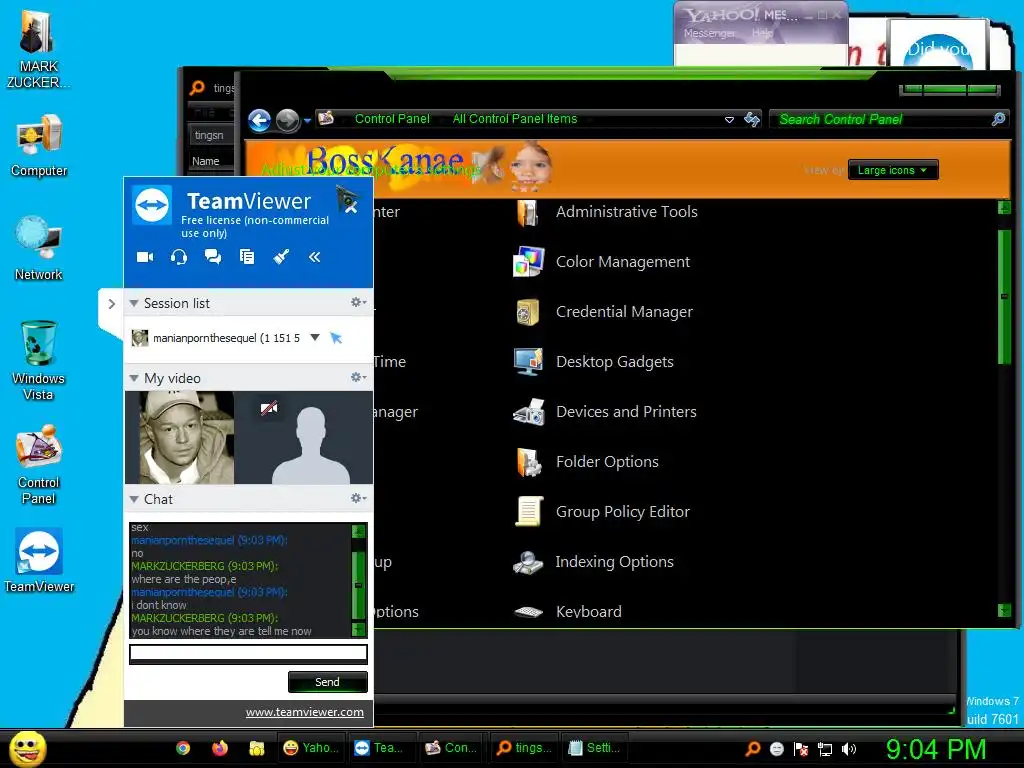Open the Windows Vista recycle bin icon

(39, 360)
